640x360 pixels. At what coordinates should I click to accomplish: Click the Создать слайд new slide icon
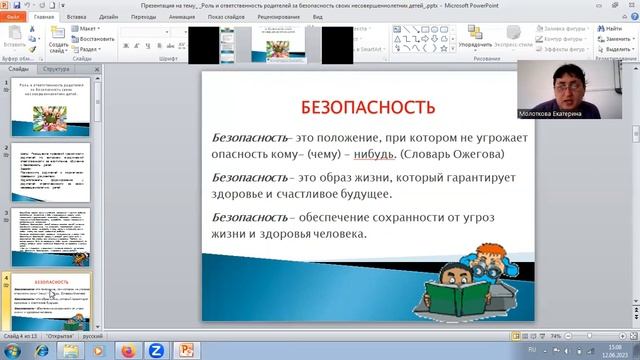[58, 33]
